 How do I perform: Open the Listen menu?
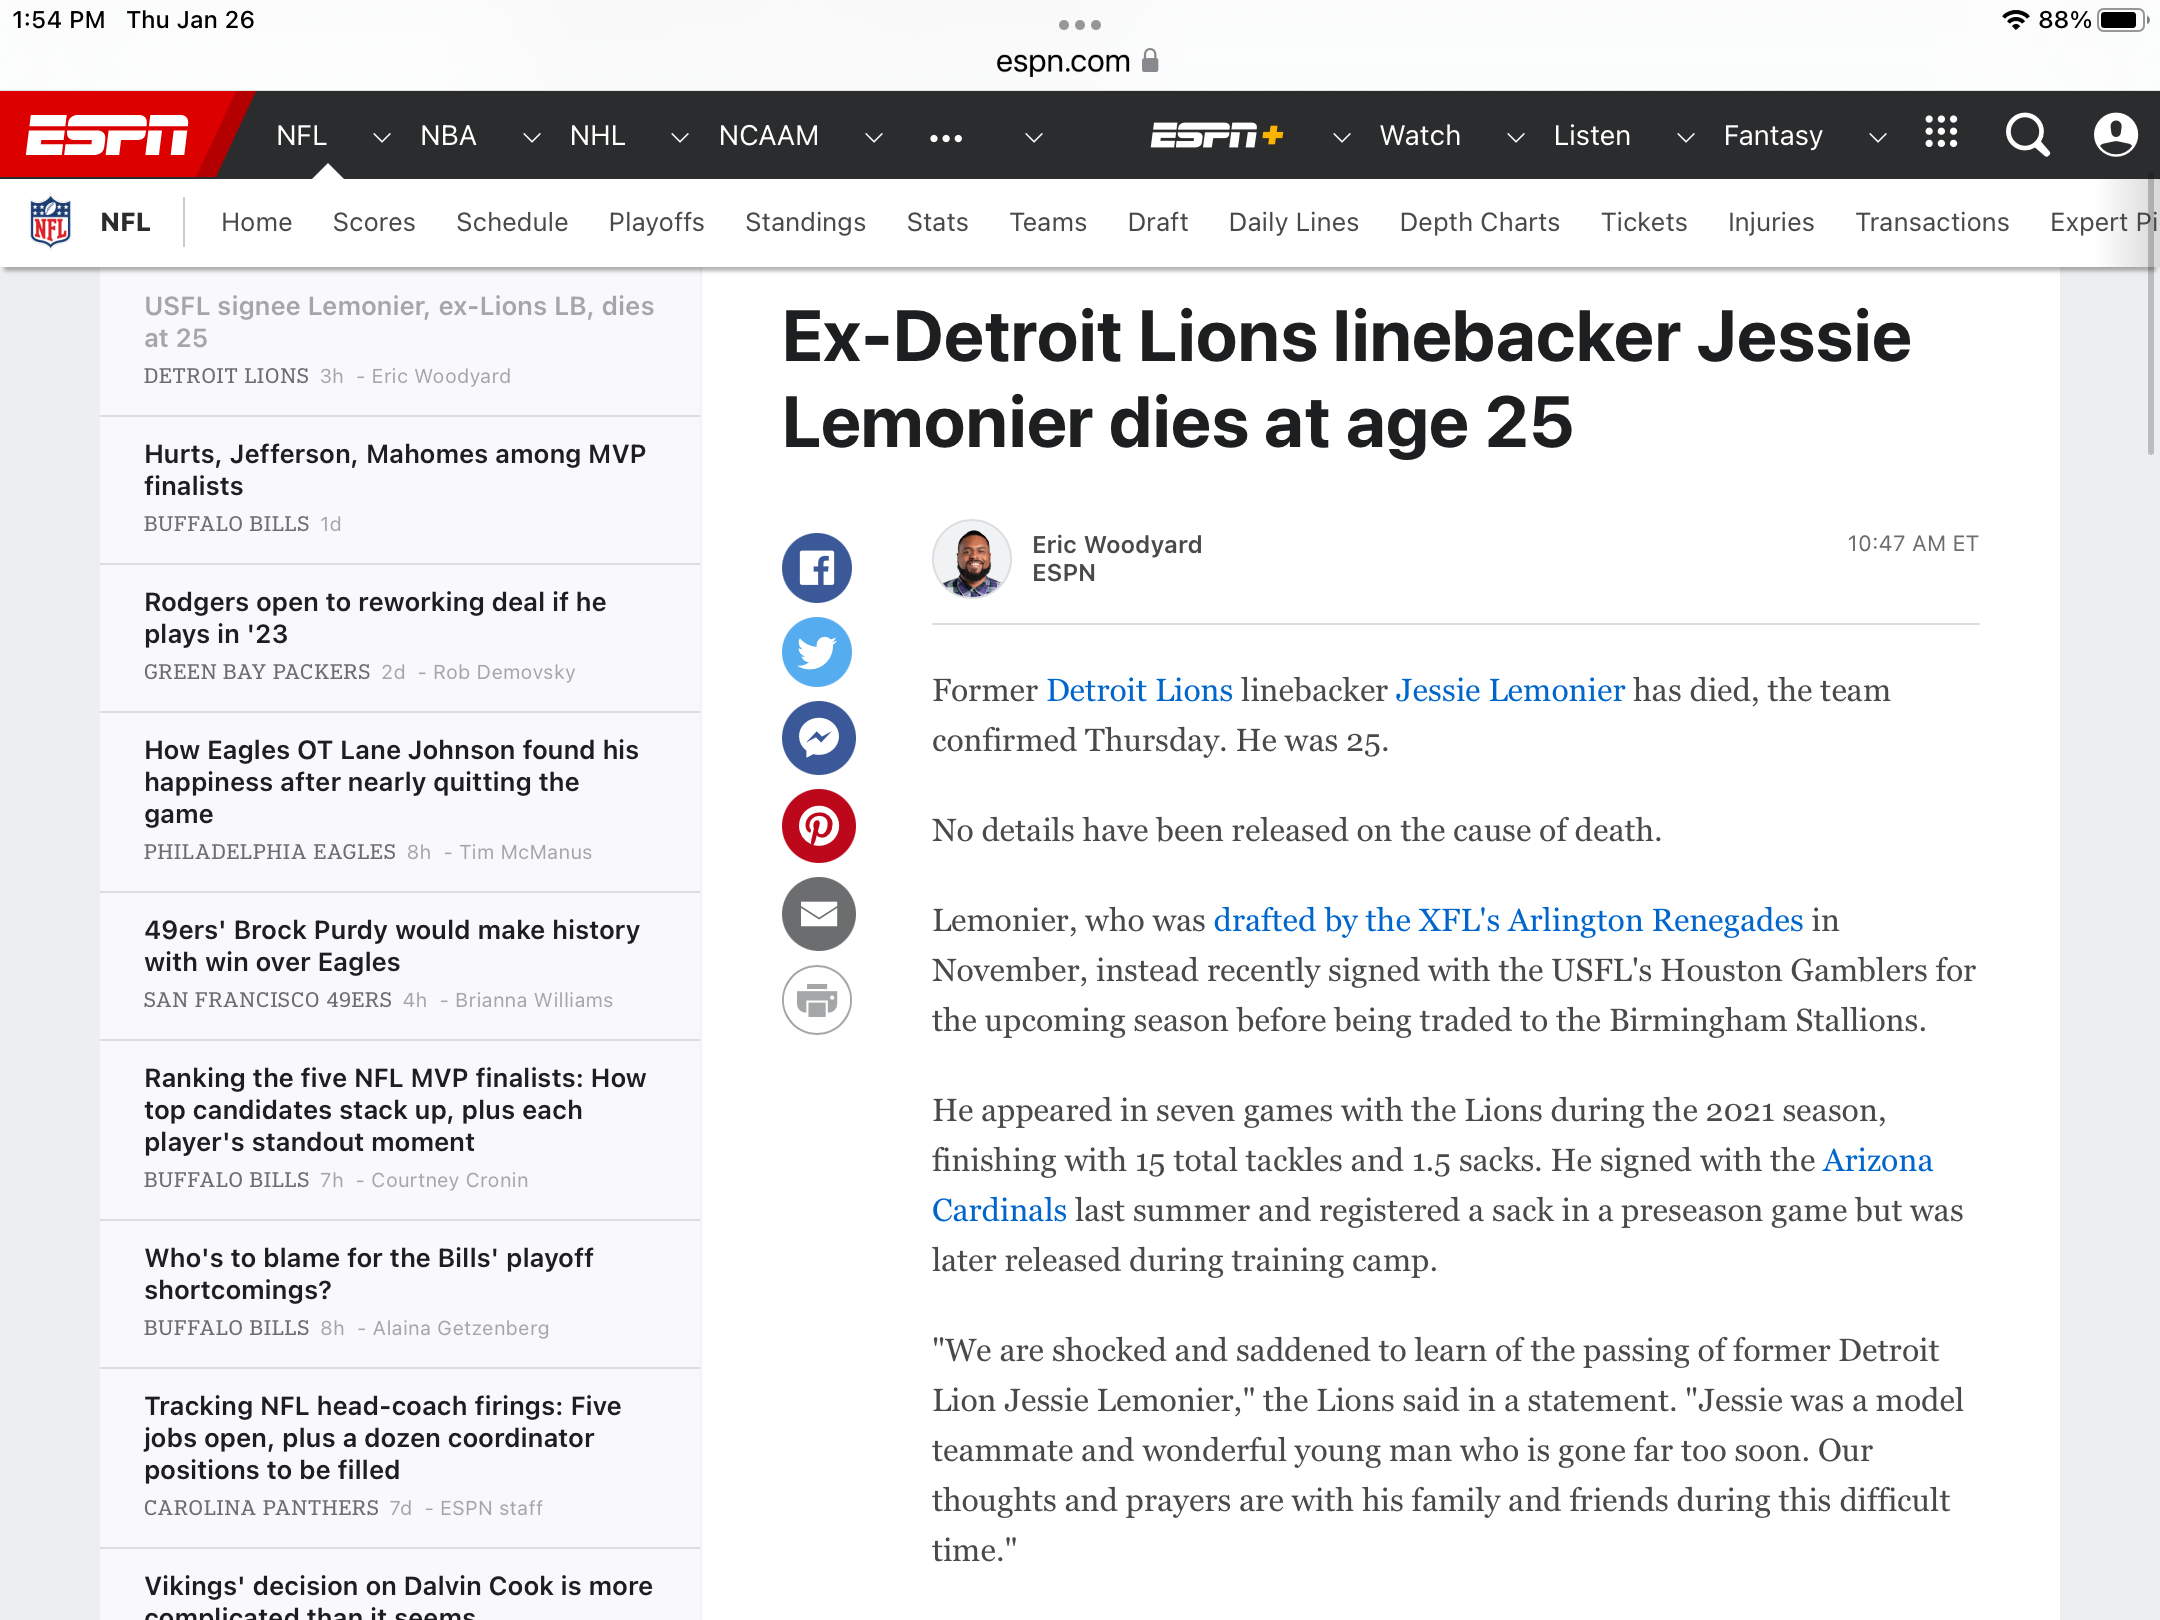(x=1592, y=135)
